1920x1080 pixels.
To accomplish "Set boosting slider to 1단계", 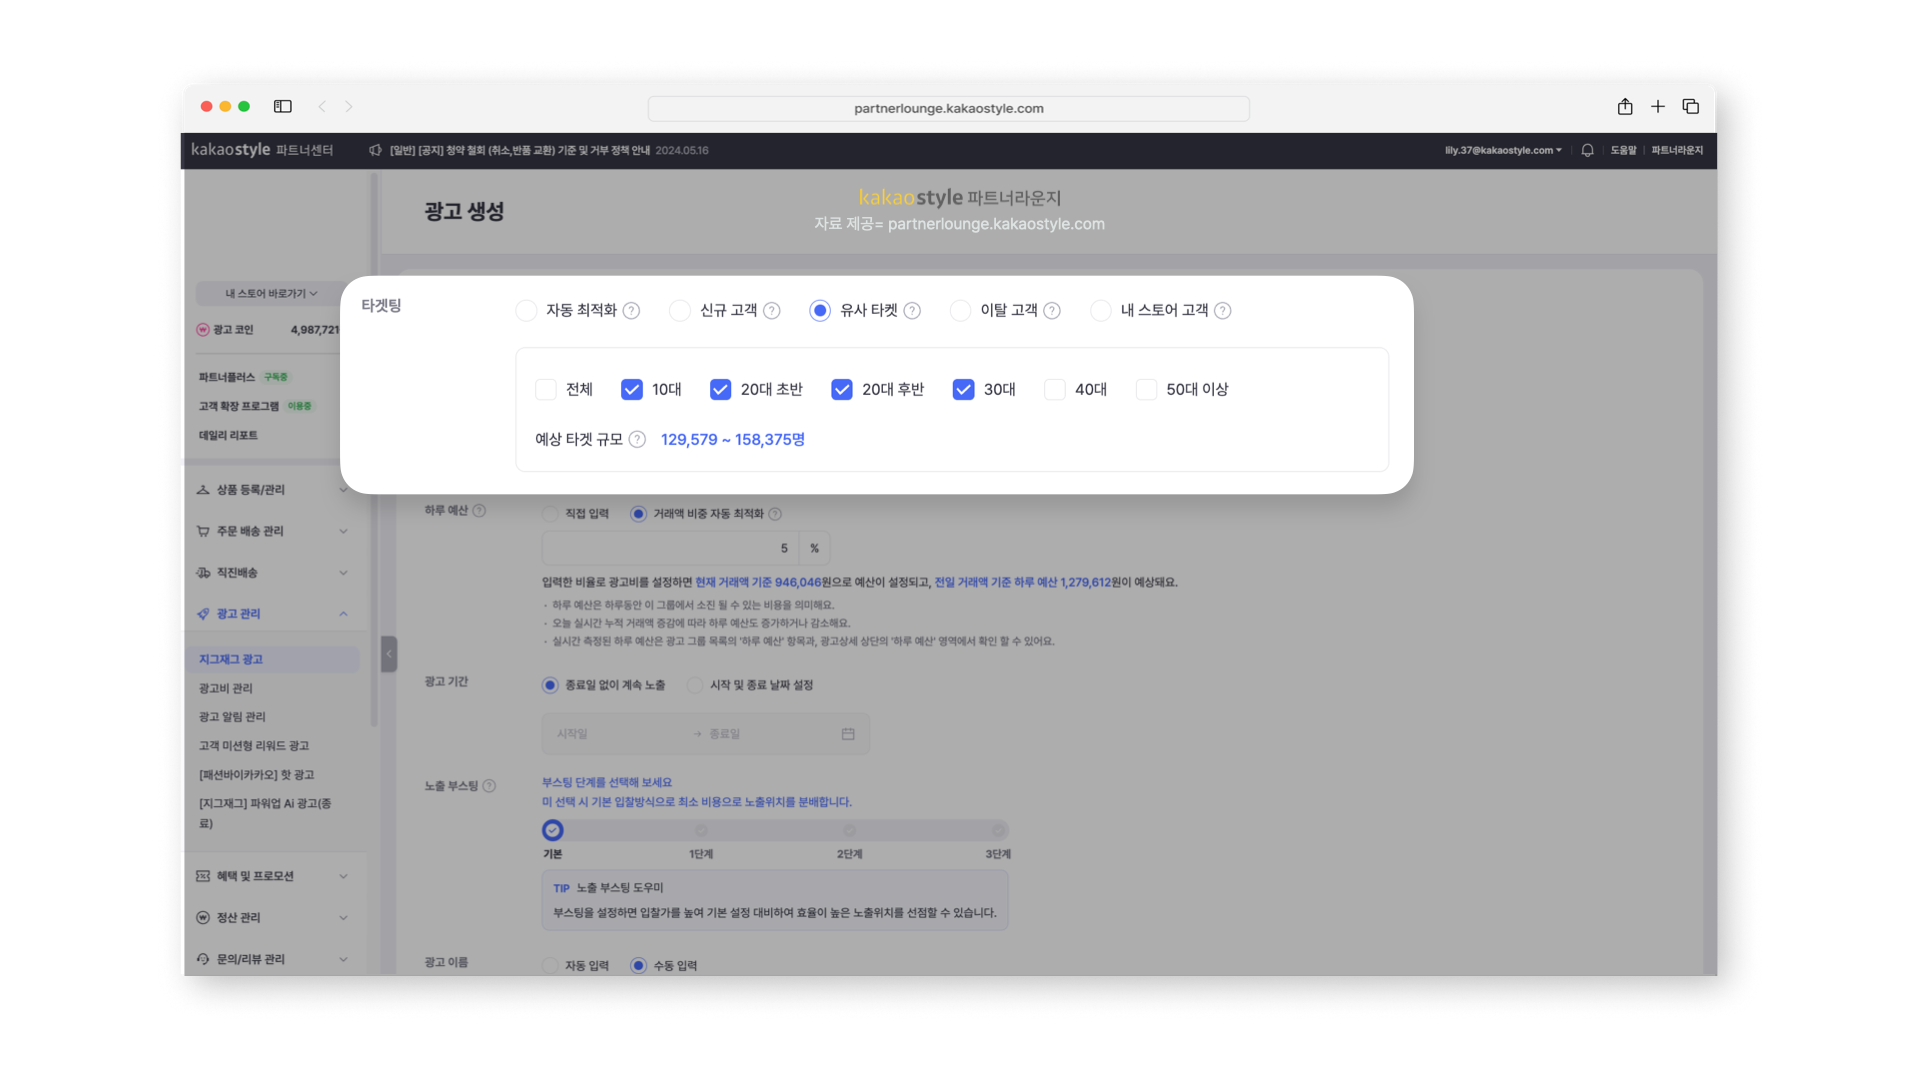I will 701,831.
